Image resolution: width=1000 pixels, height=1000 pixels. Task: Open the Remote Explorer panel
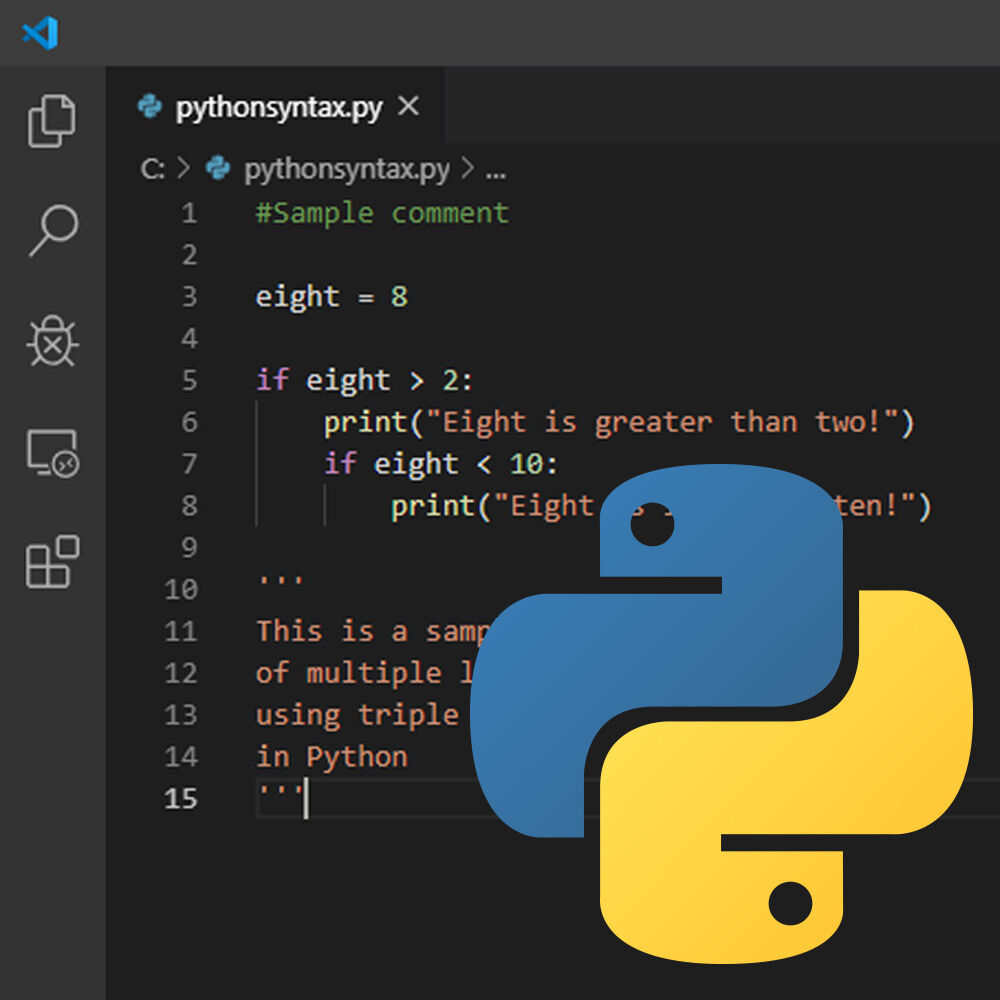pyautogui.click(x=52, y=453)
